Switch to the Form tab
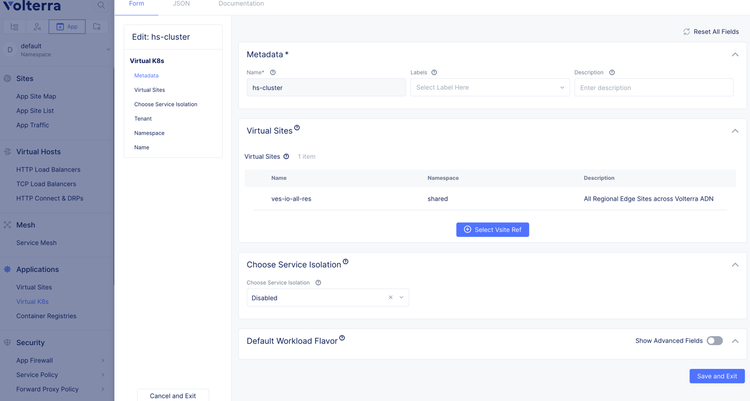Screen dimensions: 750x401 [x=136, y=4]
